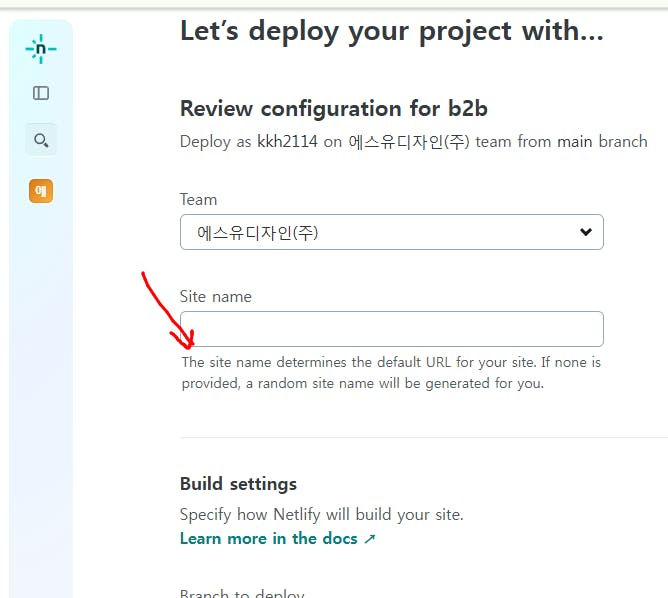Focus the Site name input field
668x598 pixels.
point(392,329)
